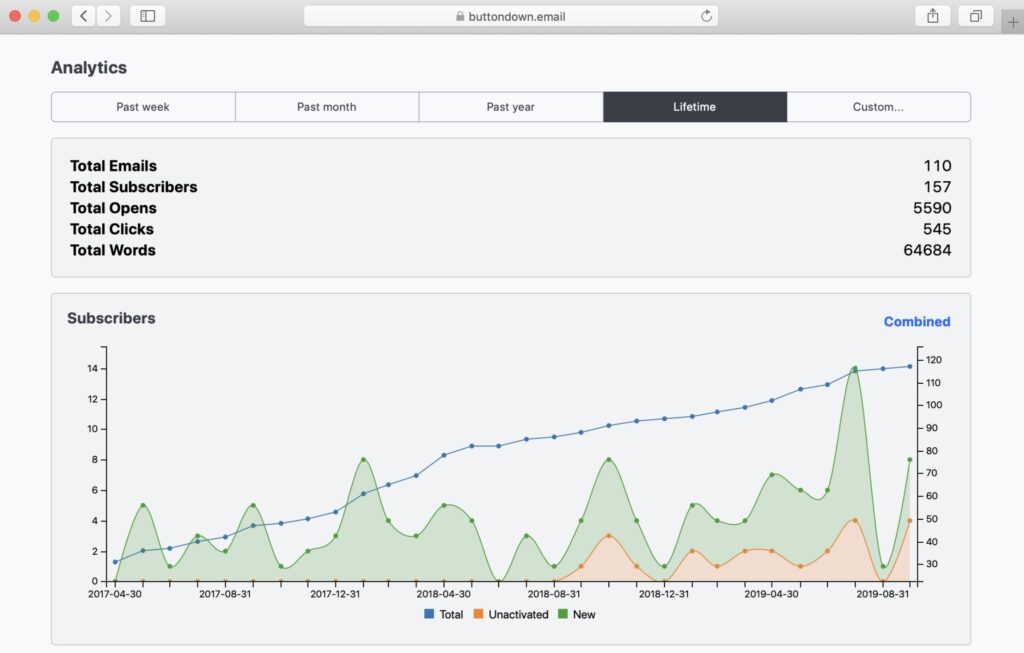This screenshot has width=1024, height=653.
Task: Click the lock icon in address bar
Action: pos(460,16)
